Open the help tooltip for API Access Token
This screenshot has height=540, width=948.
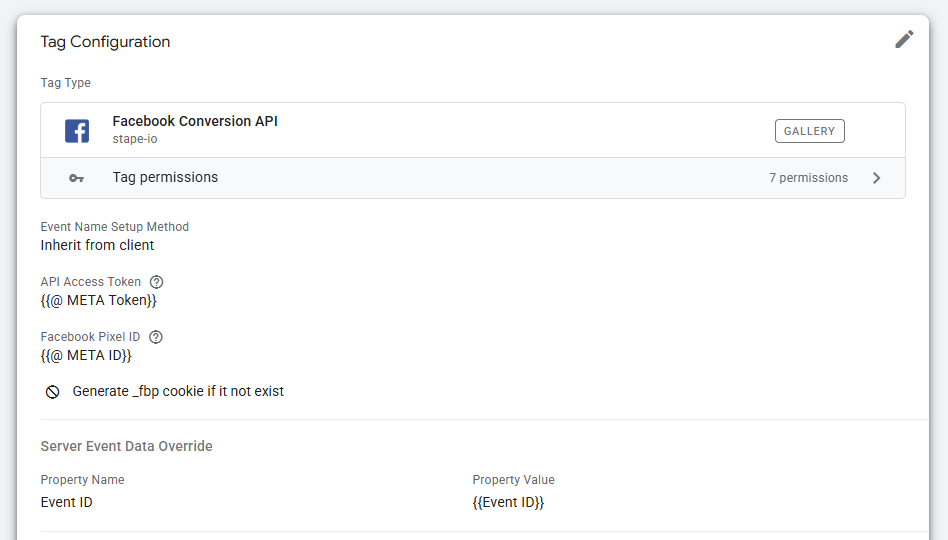tap(156, 282)
